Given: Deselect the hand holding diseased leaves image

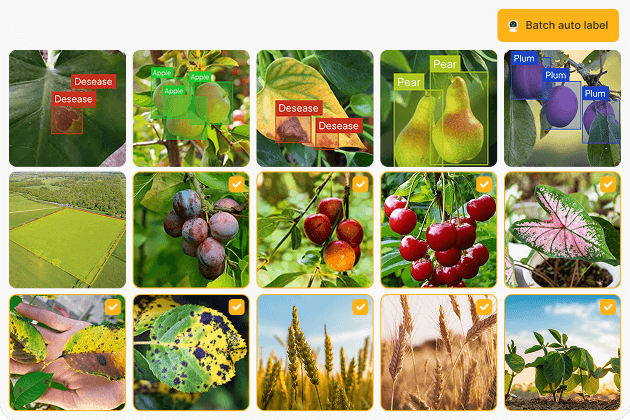Looking at the screenshot, I should (x=113, y=307).
